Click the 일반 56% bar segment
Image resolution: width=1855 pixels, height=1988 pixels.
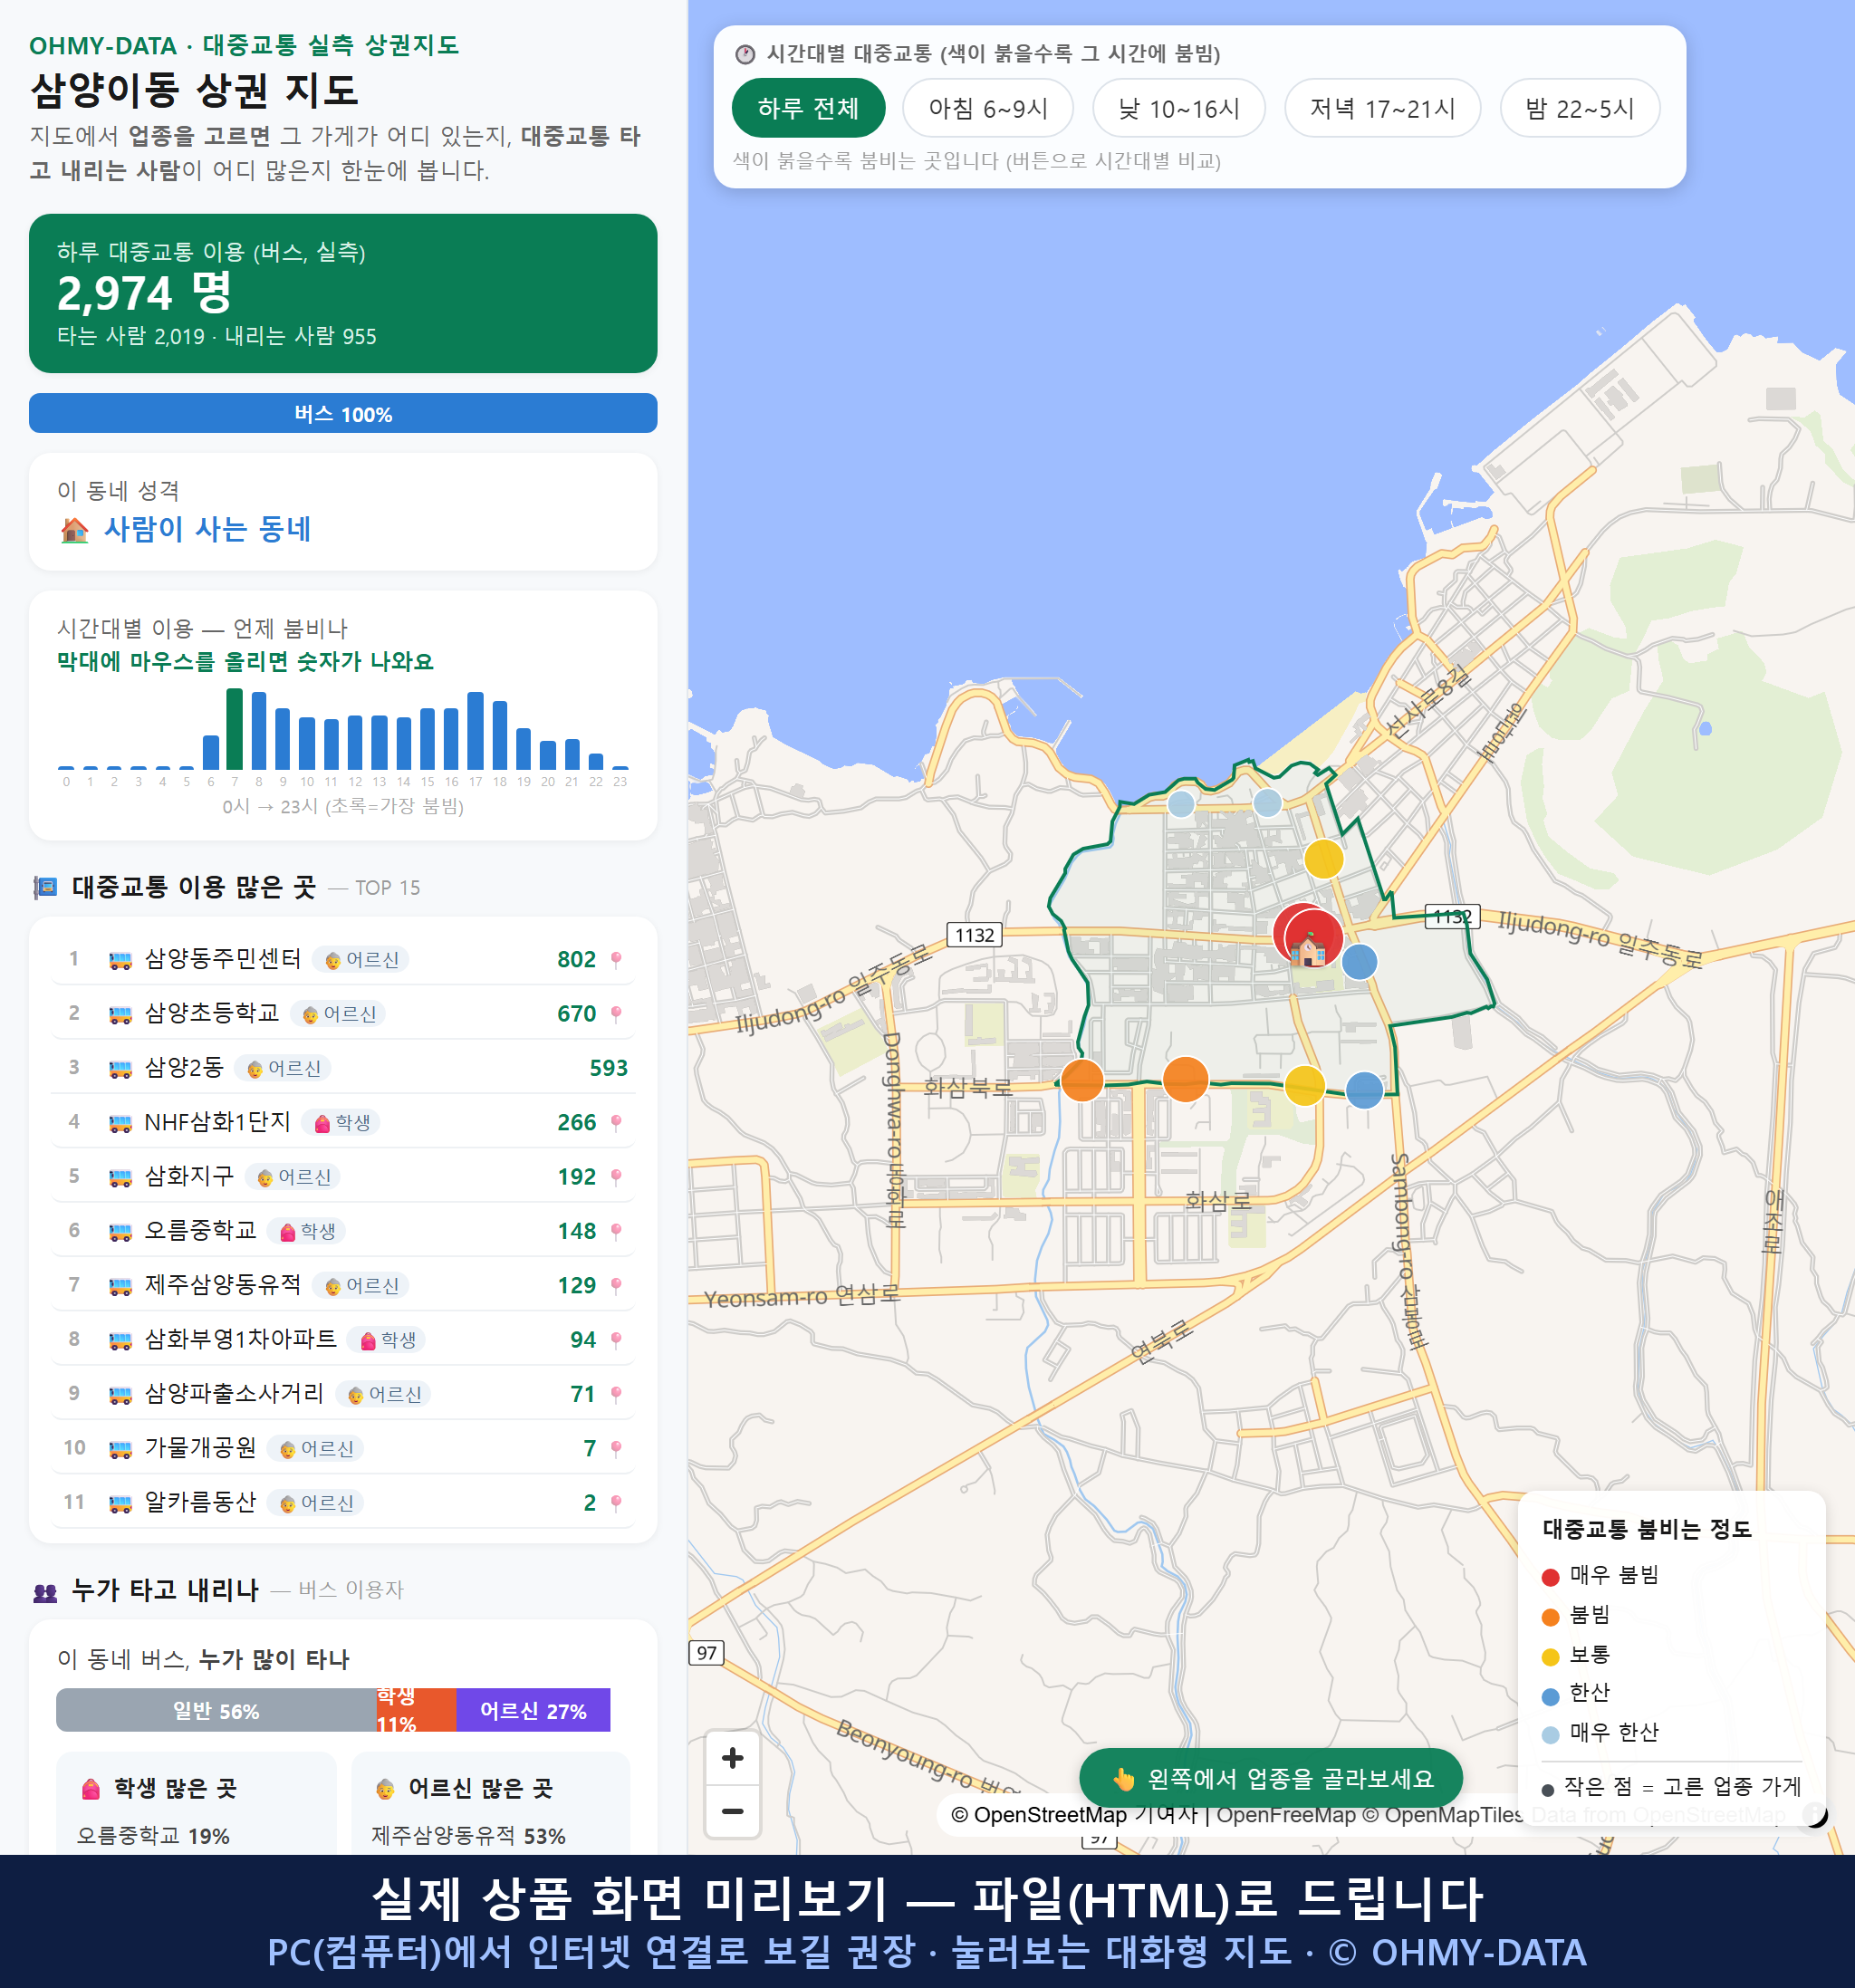(216, 1710)
